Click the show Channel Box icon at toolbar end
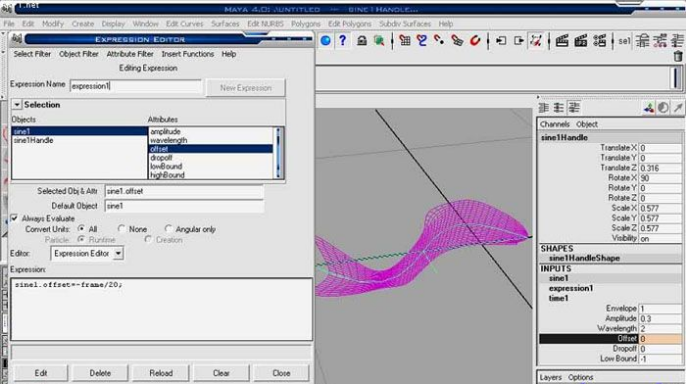This screenshot has width=694, height=384. (x=677, y=41)
